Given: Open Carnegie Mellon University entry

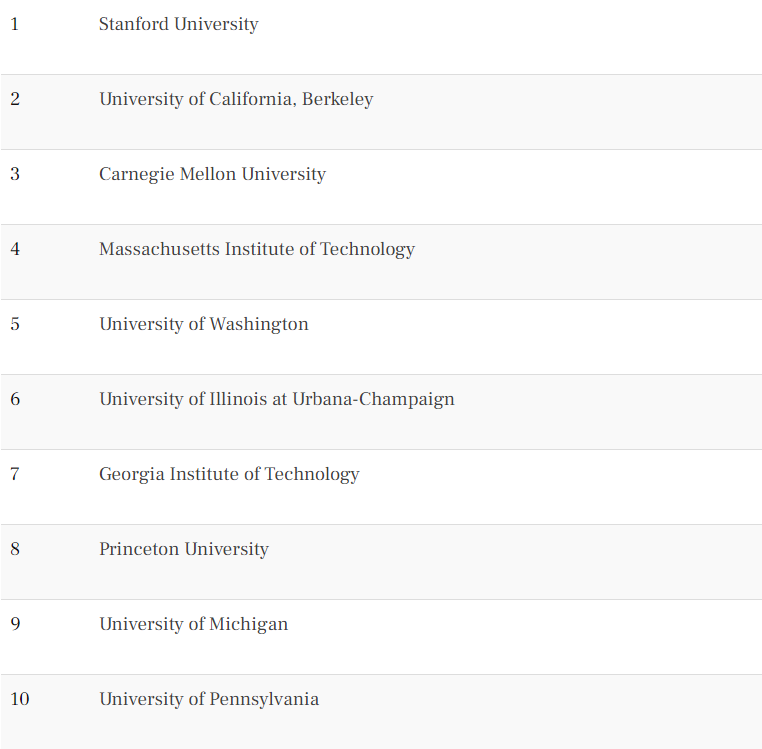Looking at the screenshot, I should [x=212, y=174].
